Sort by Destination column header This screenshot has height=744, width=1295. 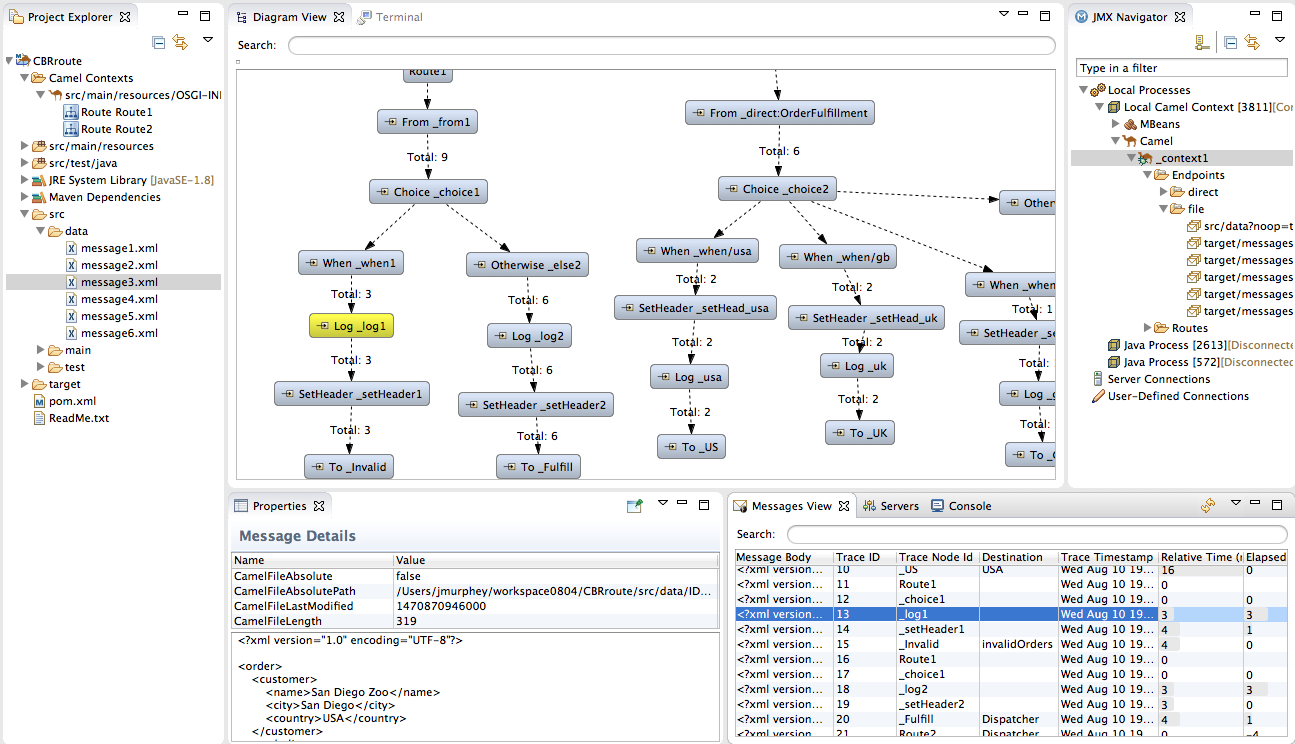pyautogui.click(x=1017, y=557)
